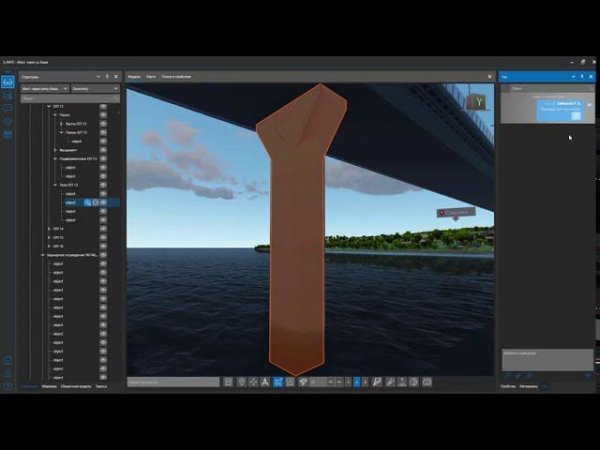
Task: Toggle visibility eye for ОП 15 row
Action: (x=103, y=238)
